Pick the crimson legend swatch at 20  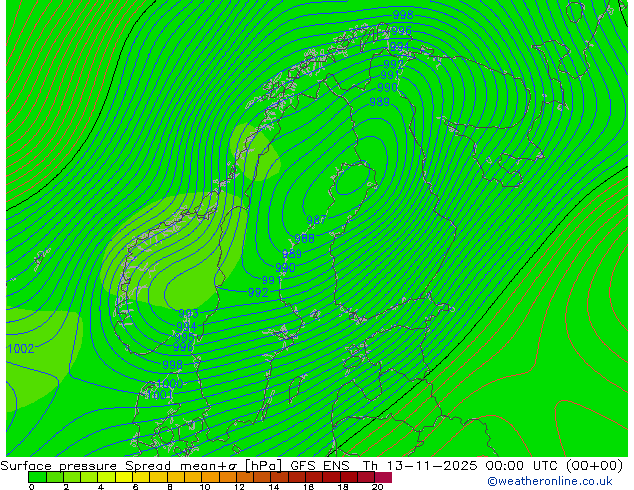pyautogui.click(x=383, y=477)
